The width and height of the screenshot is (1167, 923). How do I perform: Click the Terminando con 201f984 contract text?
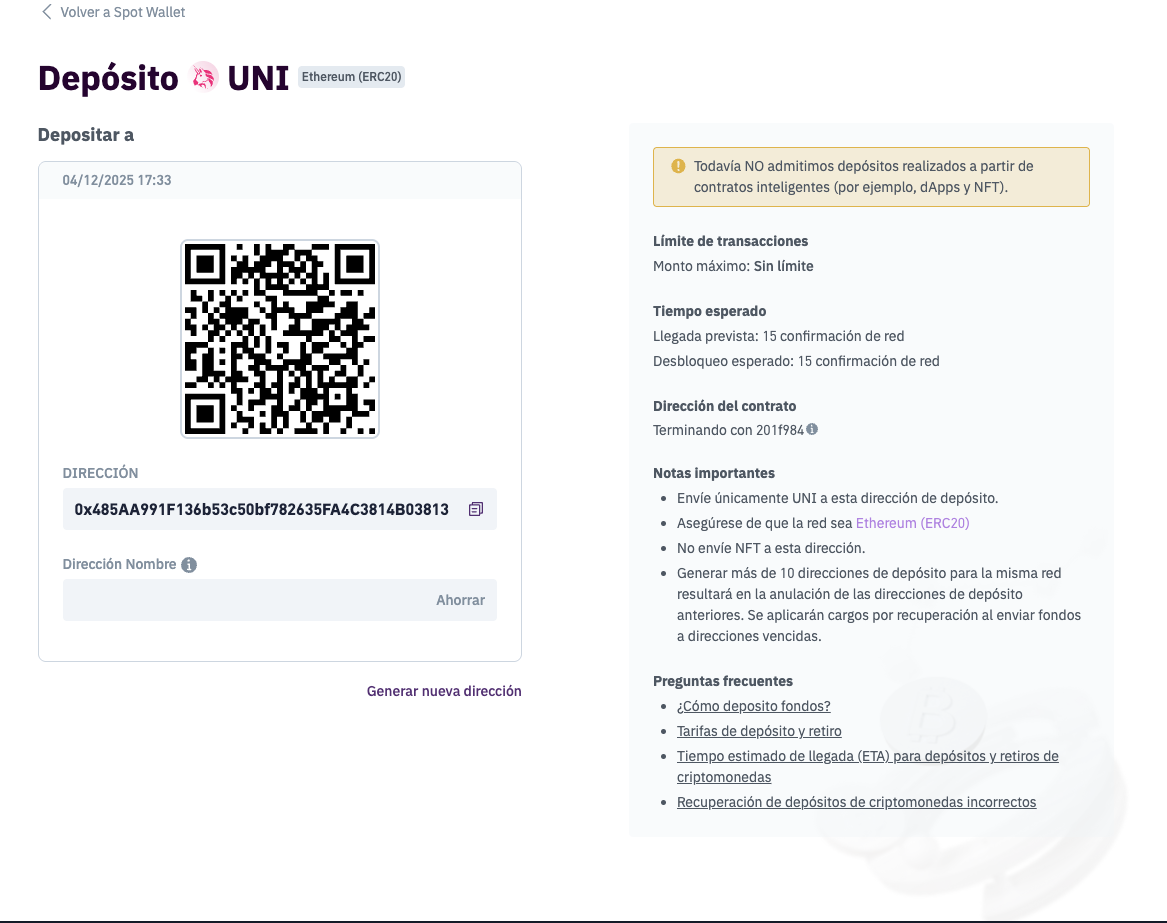[x=728, y=430]
